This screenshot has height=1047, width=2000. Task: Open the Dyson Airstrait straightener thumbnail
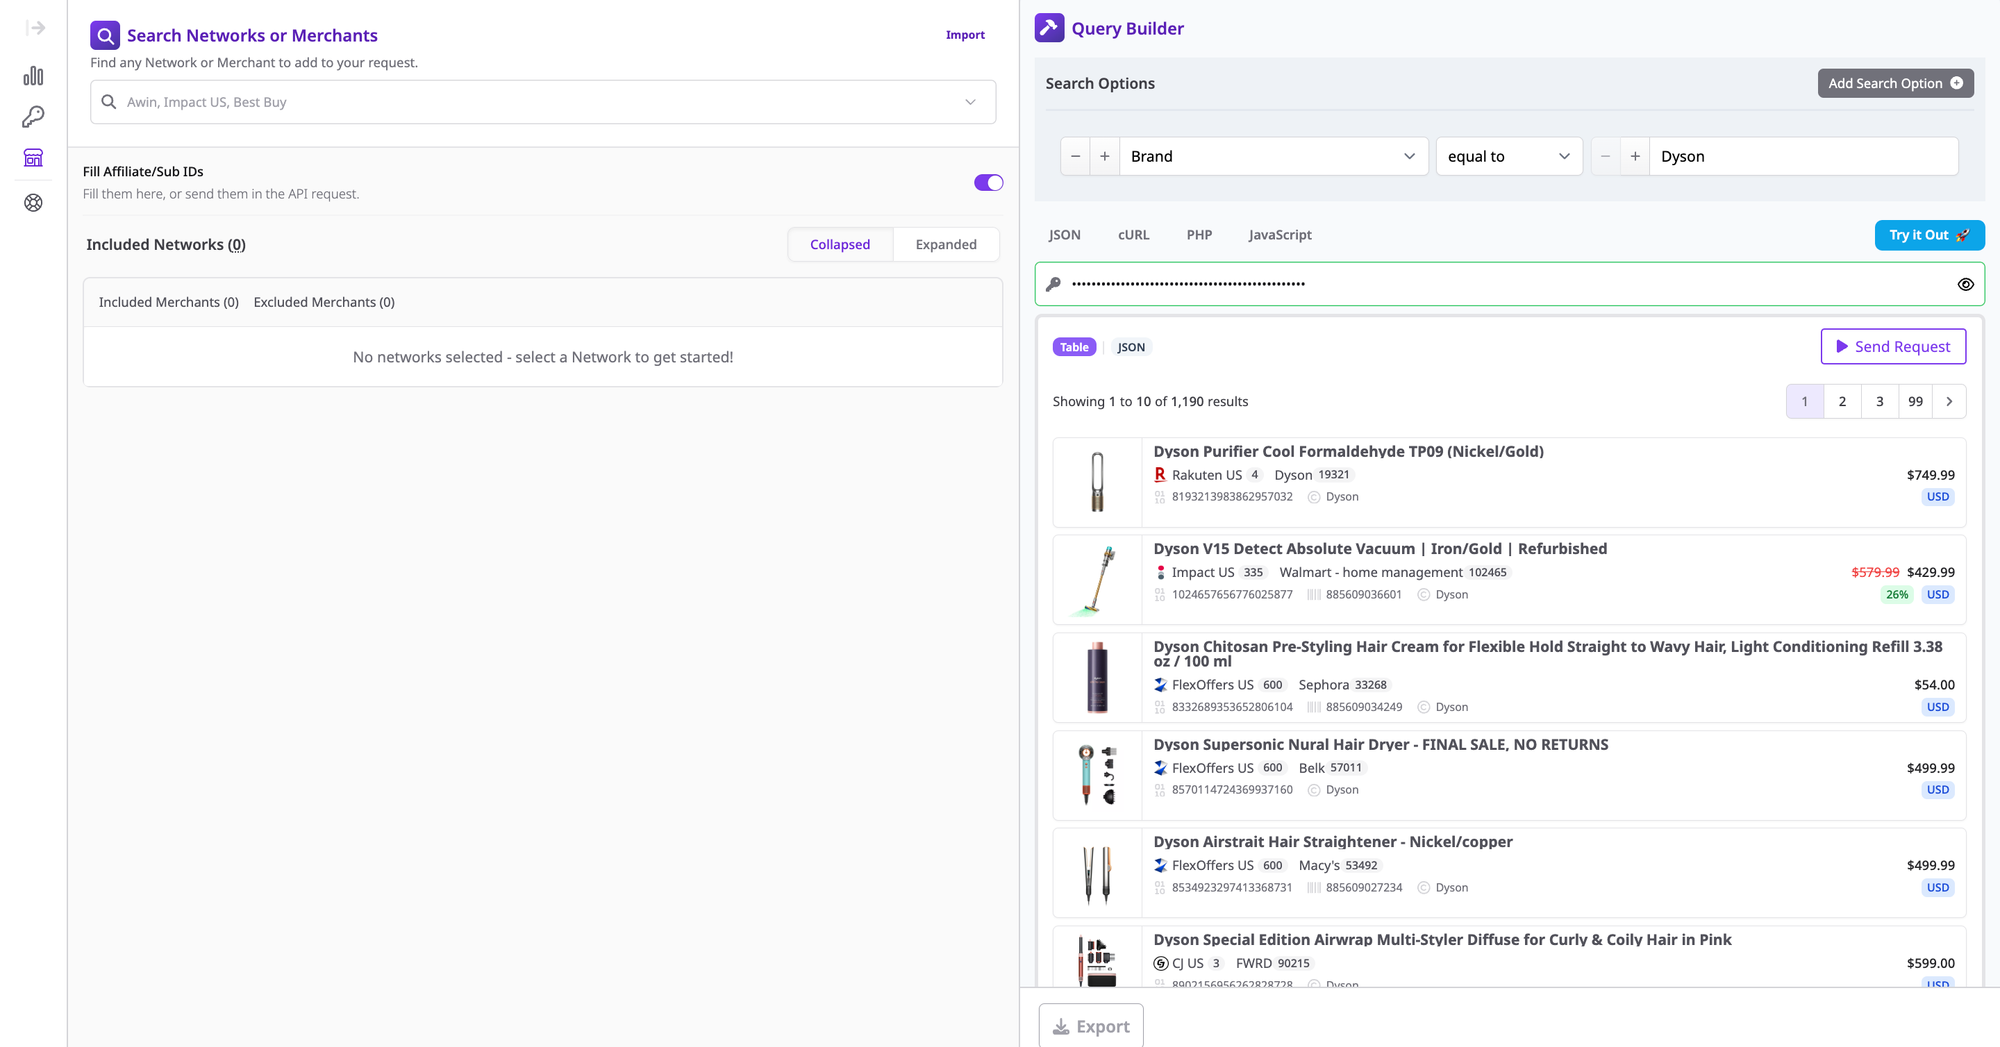(1097, 873)
